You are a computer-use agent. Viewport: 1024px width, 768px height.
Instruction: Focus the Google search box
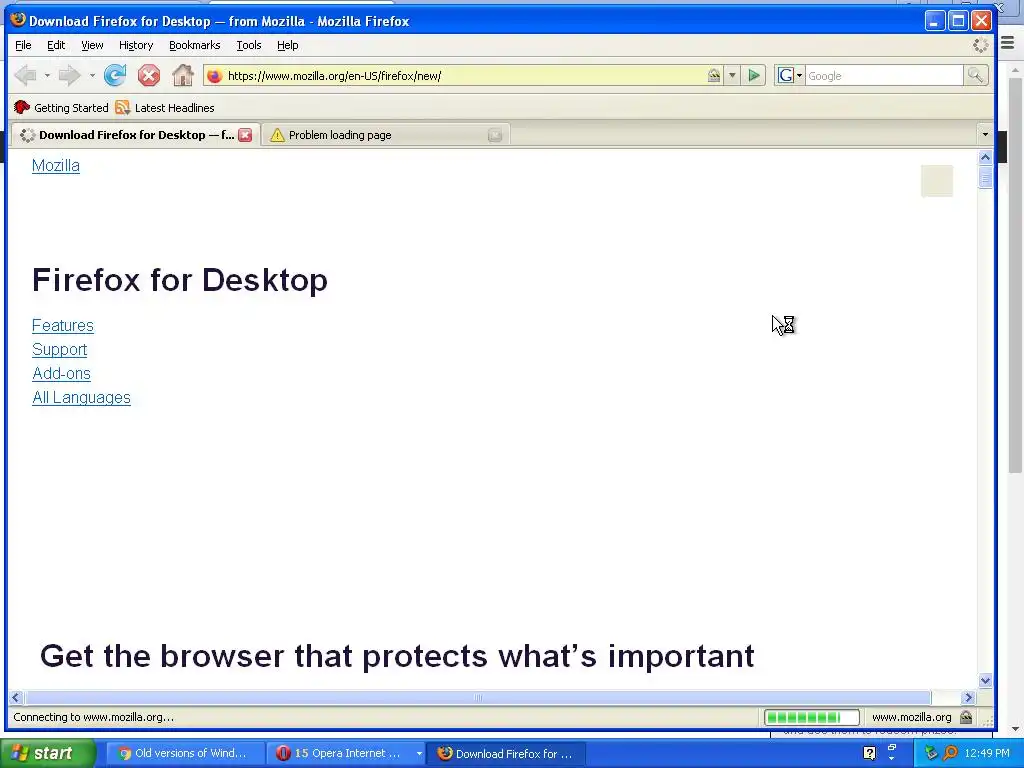(884, 76)
